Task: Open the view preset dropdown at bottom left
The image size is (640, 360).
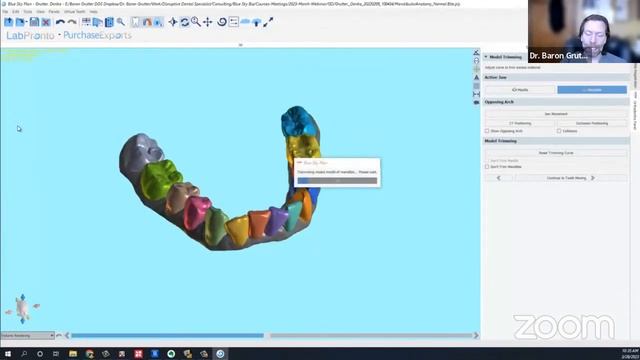Action: (27, 336)
